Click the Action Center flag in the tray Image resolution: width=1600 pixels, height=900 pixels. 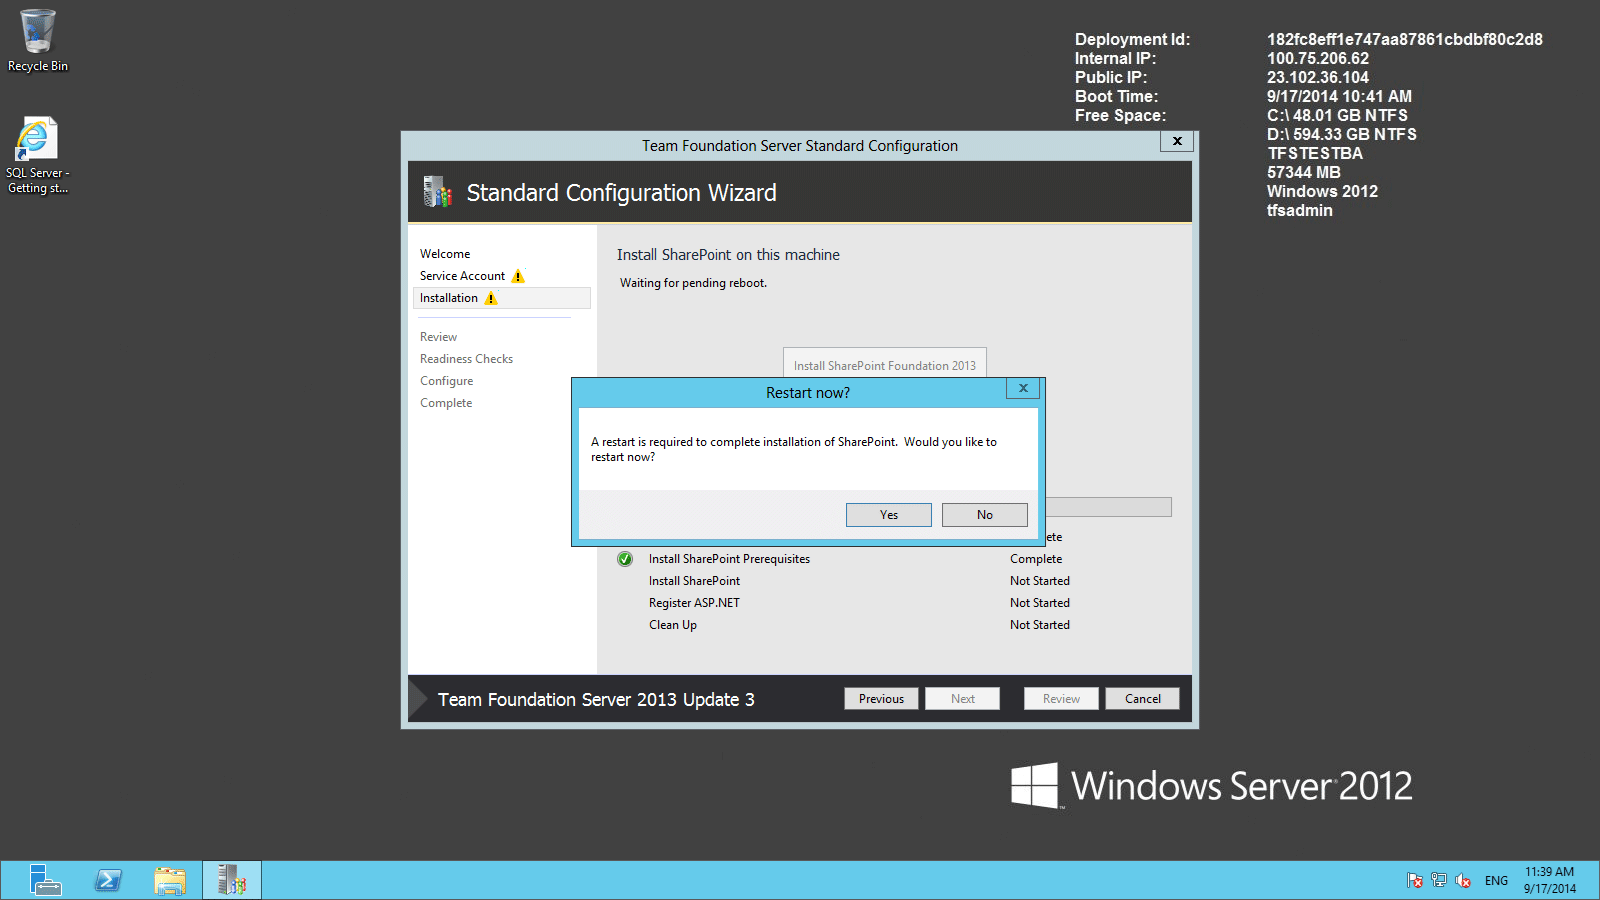click(x=1415, y=880)
